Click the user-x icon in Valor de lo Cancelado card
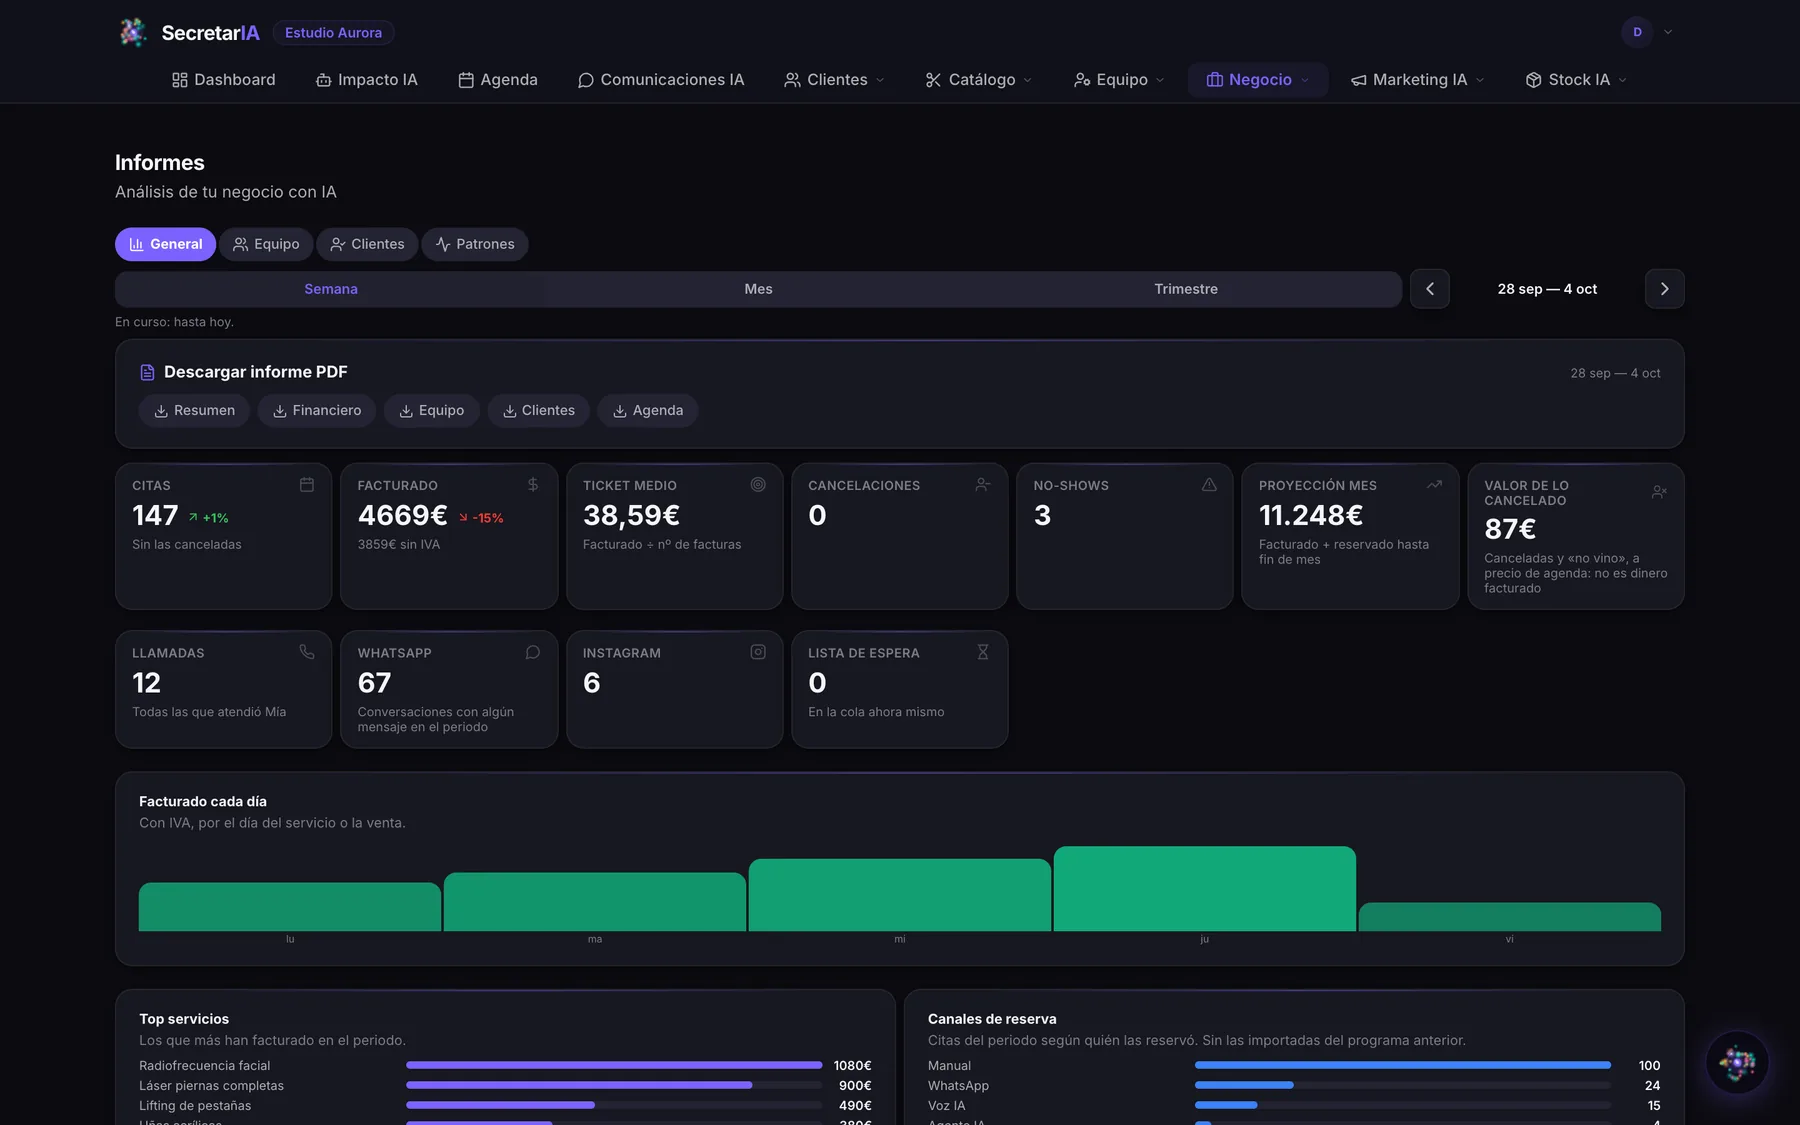The image size is (1800, 1125). point(1659,492)
